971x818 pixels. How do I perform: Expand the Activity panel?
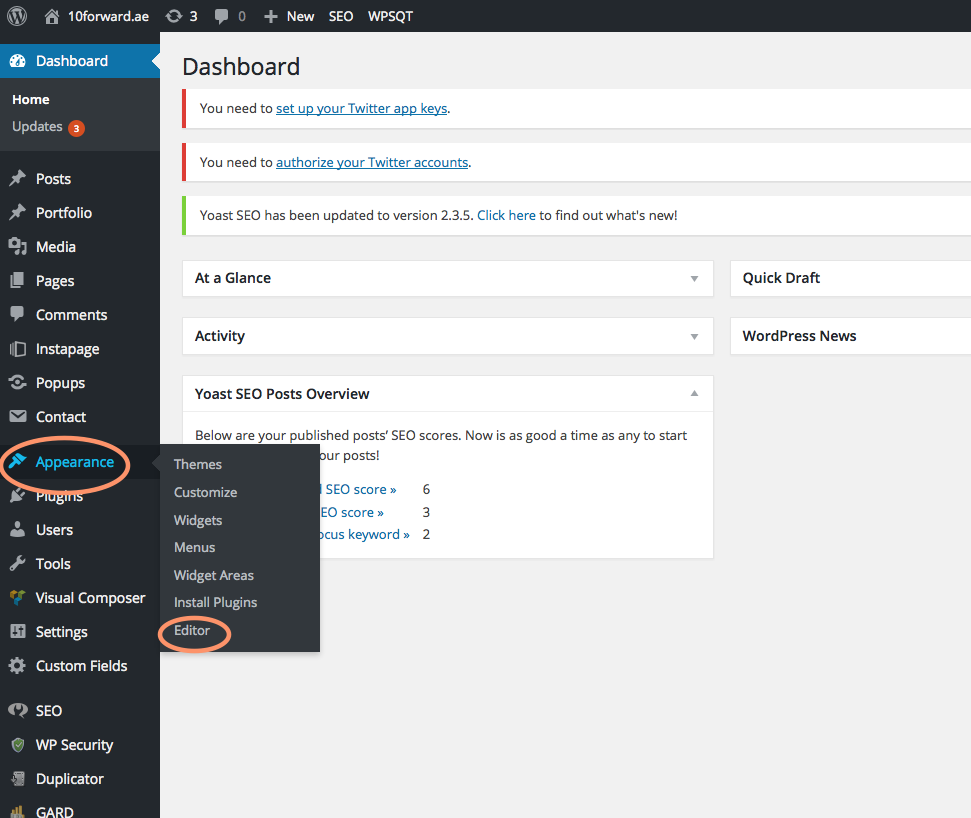(x=694, y=336)
